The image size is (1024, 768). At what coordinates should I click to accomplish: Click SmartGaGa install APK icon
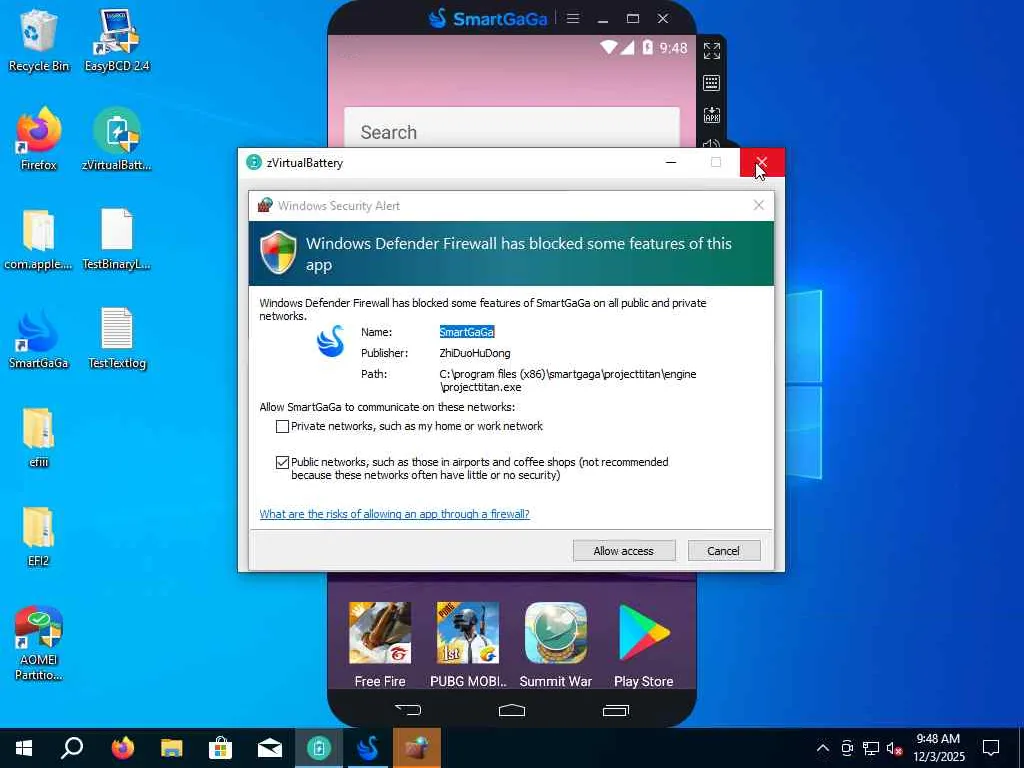click(x=711, y=116)
